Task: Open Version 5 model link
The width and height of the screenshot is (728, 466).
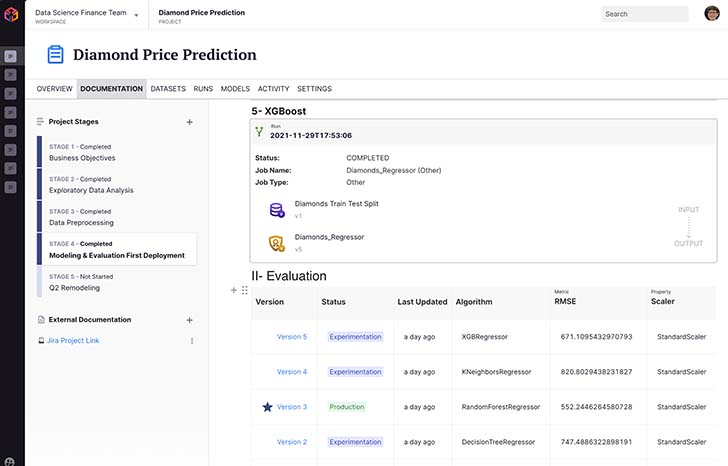Action: [292, 337]
